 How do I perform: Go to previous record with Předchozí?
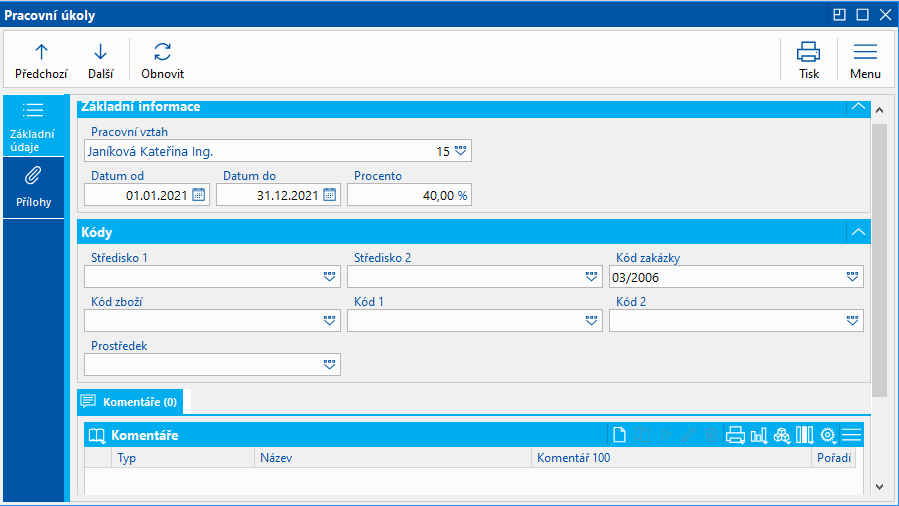pyautogui.click(x=41, y=61)
